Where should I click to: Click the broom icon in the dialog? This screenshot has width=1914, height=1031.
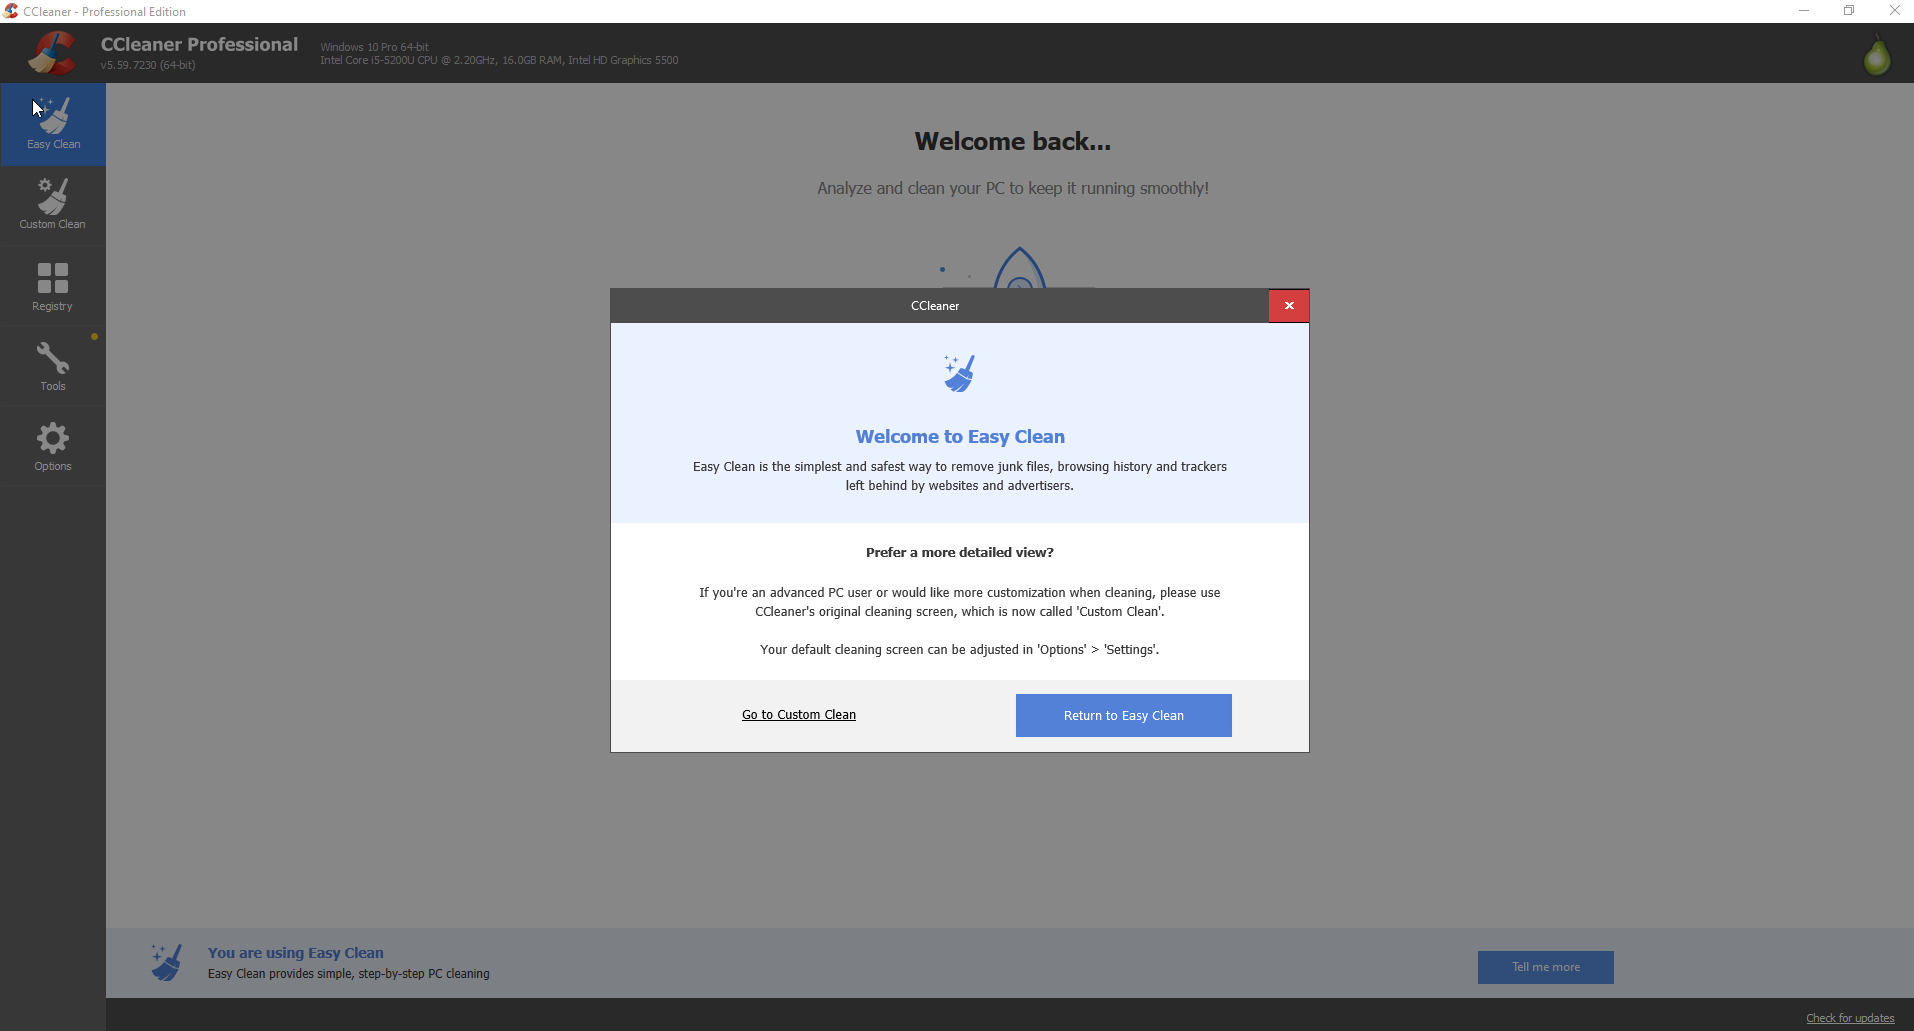tap(959, 373)
